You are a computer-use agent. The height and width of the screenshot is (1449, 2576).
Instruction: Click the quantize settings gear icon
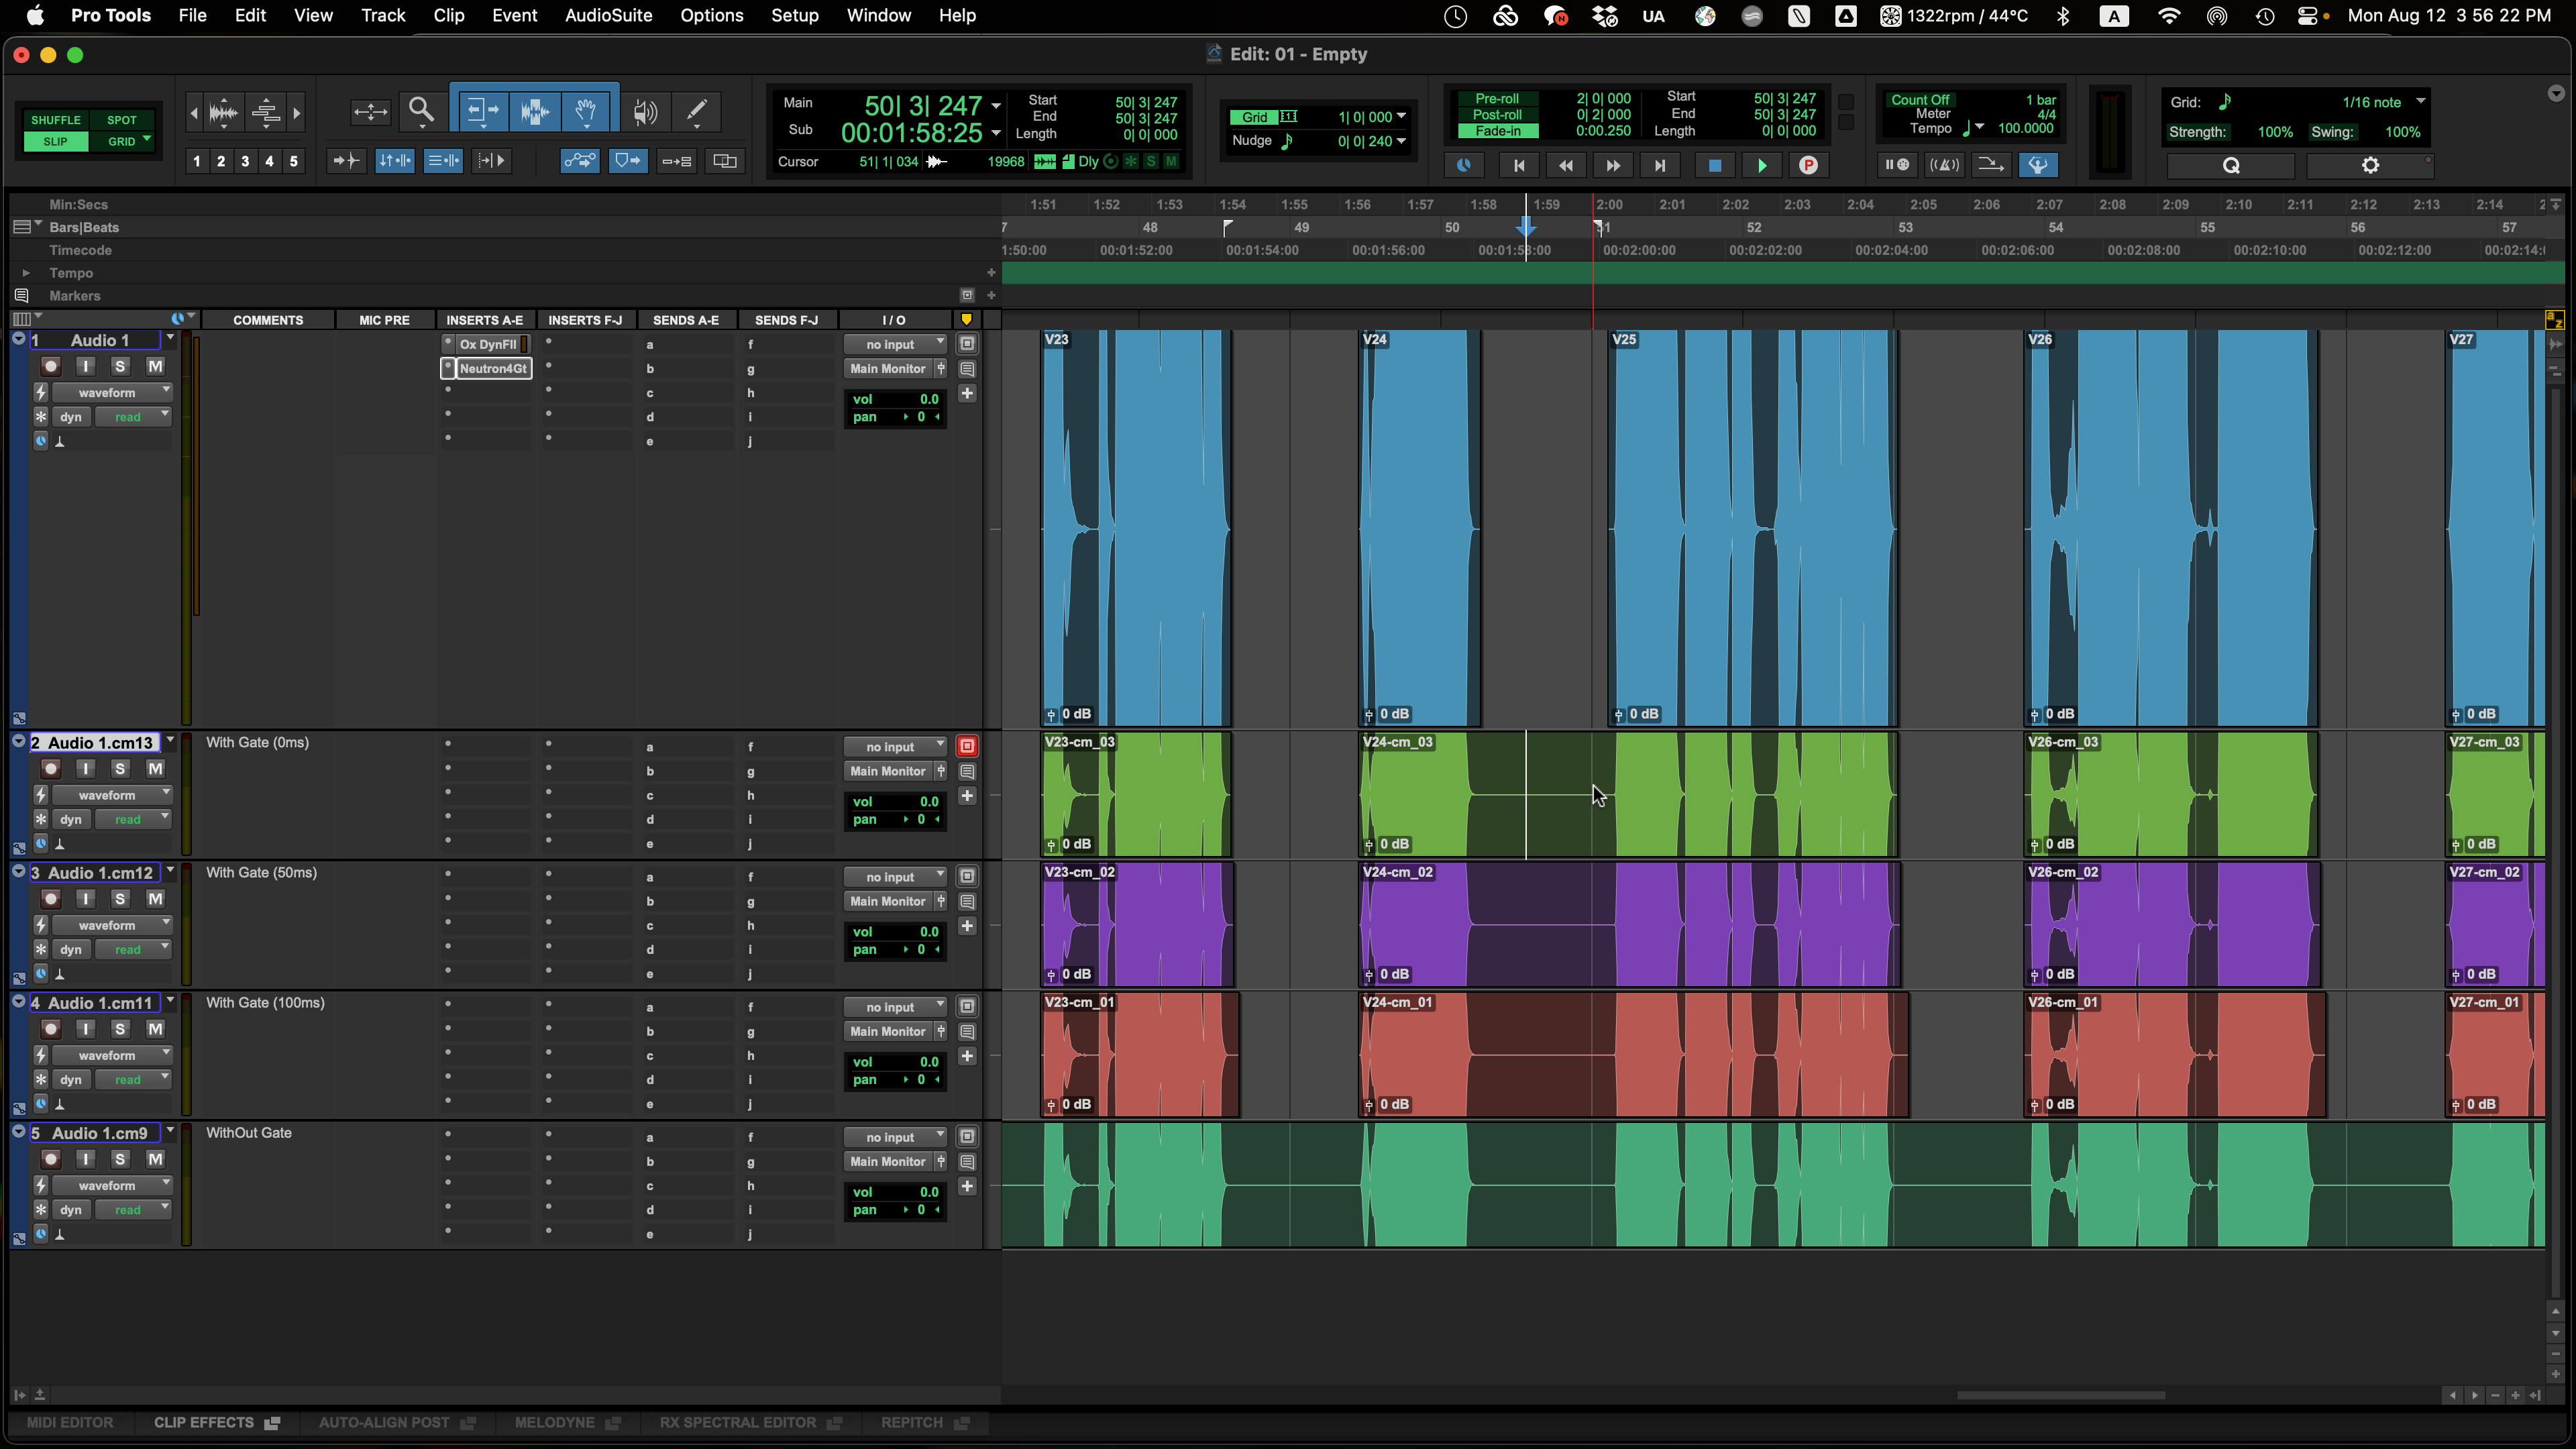(x=2370, y=165)
